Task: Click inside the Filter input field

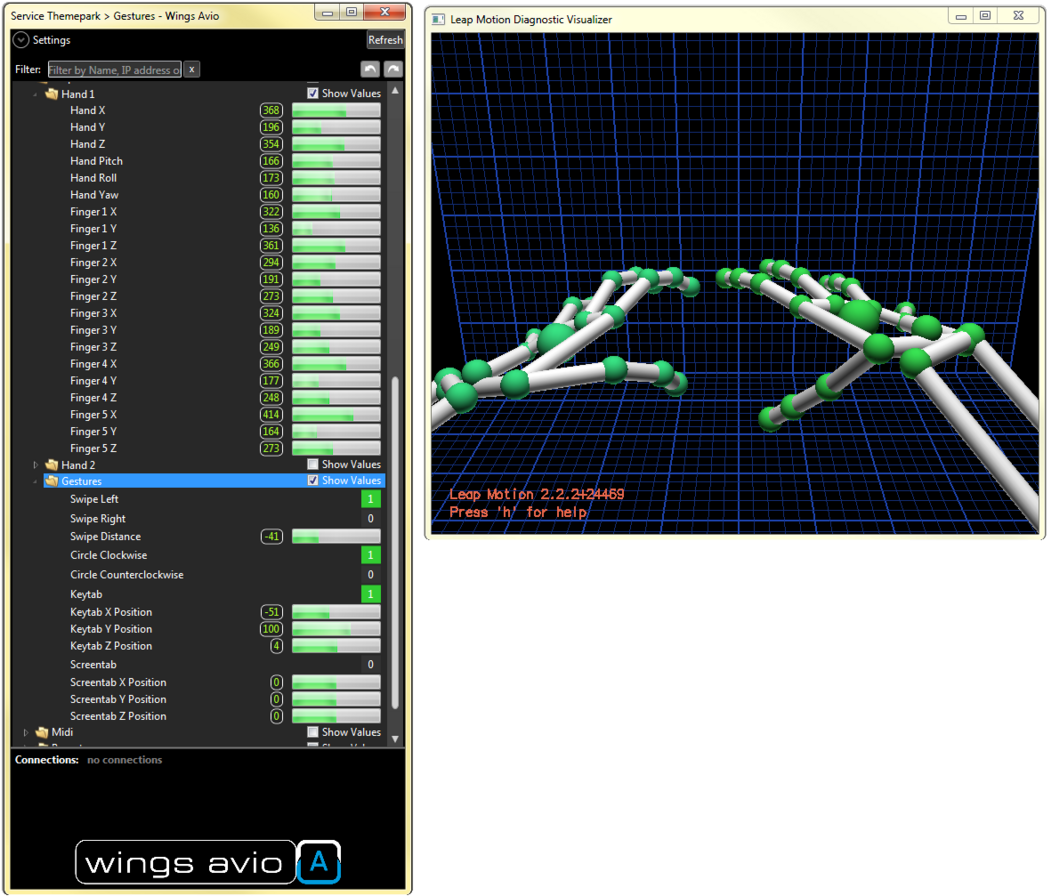Action: [x=115, y=69]
